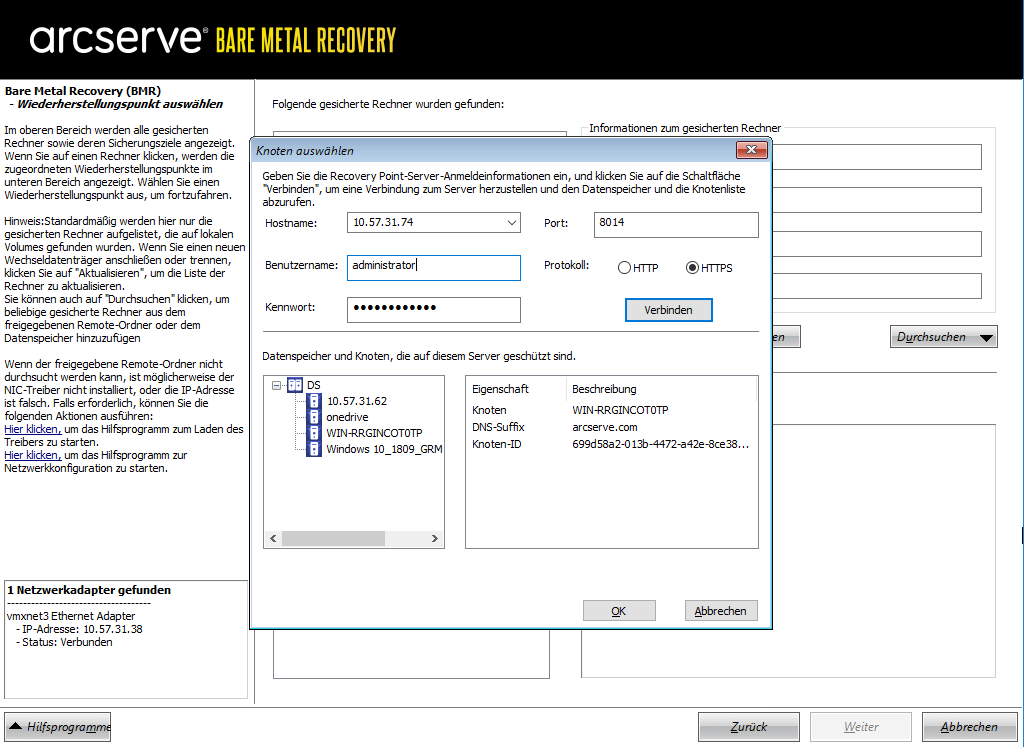Click the Status: Verbunden entry
Screen dimensions: 1024x747
pyautogui.click(x=67, y=643)
